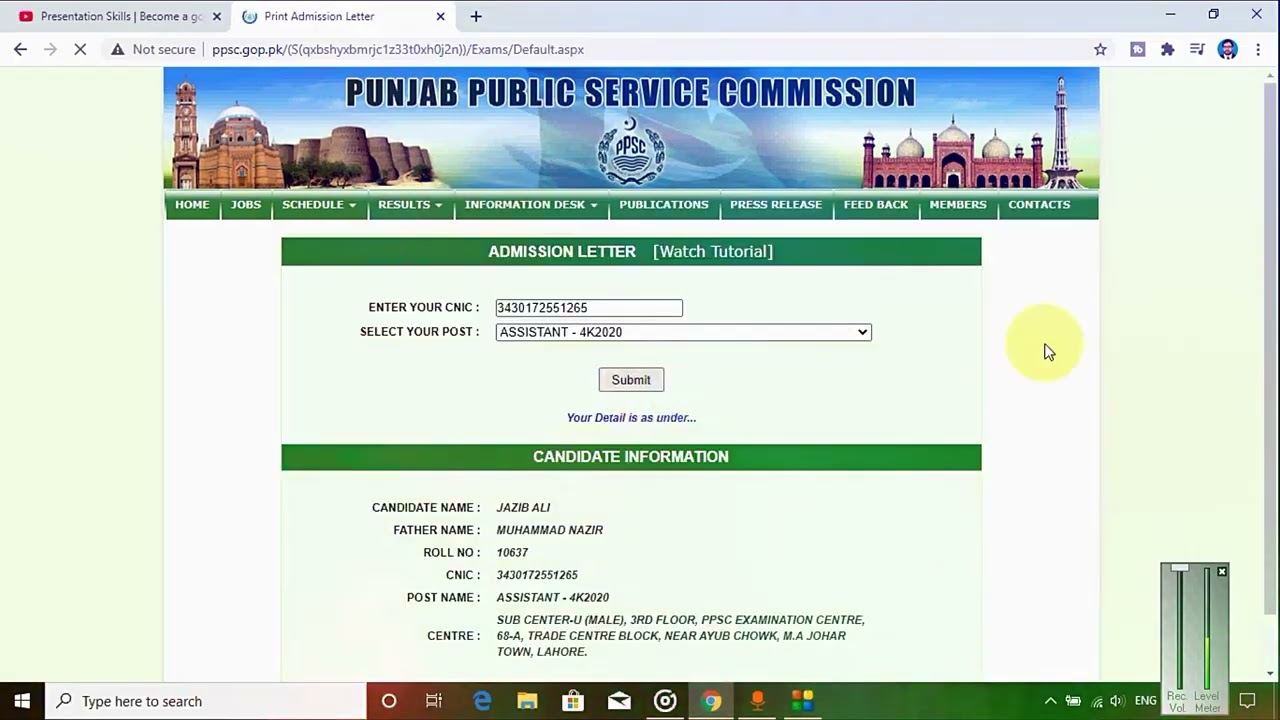The image size is (1280, 720).
Task: Bookmark this page with star icon
Action: coord(1100,49)
